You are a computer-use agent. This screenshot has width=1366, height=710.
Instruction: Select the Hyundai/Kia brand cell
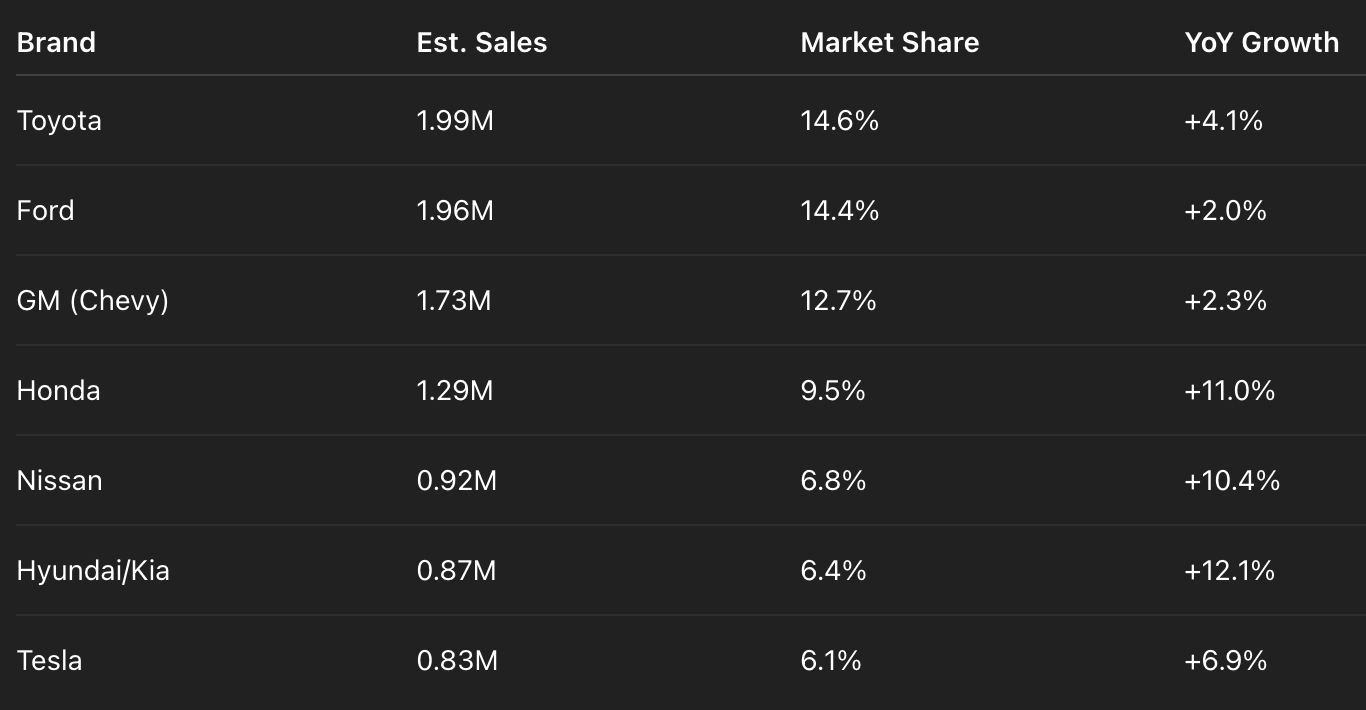(x=93, y=571)
